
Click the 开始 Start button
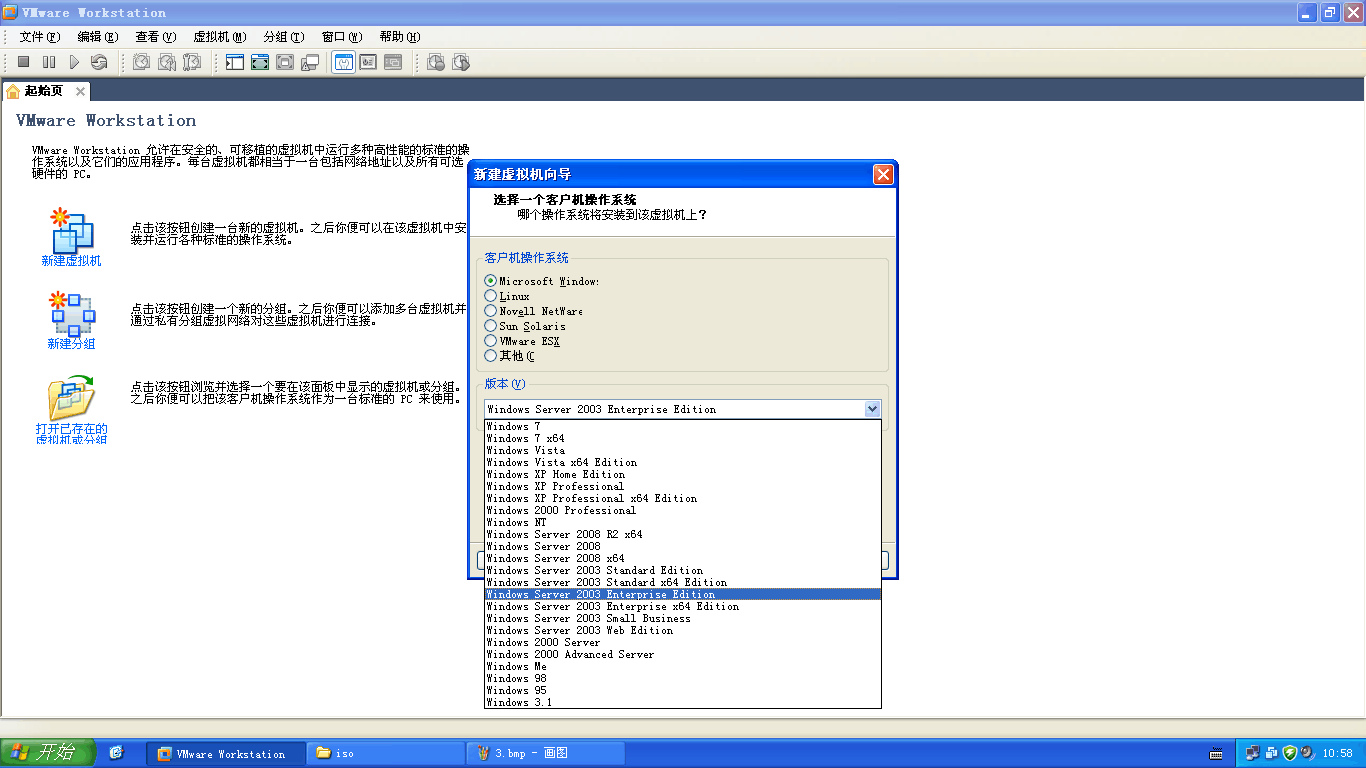point(47,753)
